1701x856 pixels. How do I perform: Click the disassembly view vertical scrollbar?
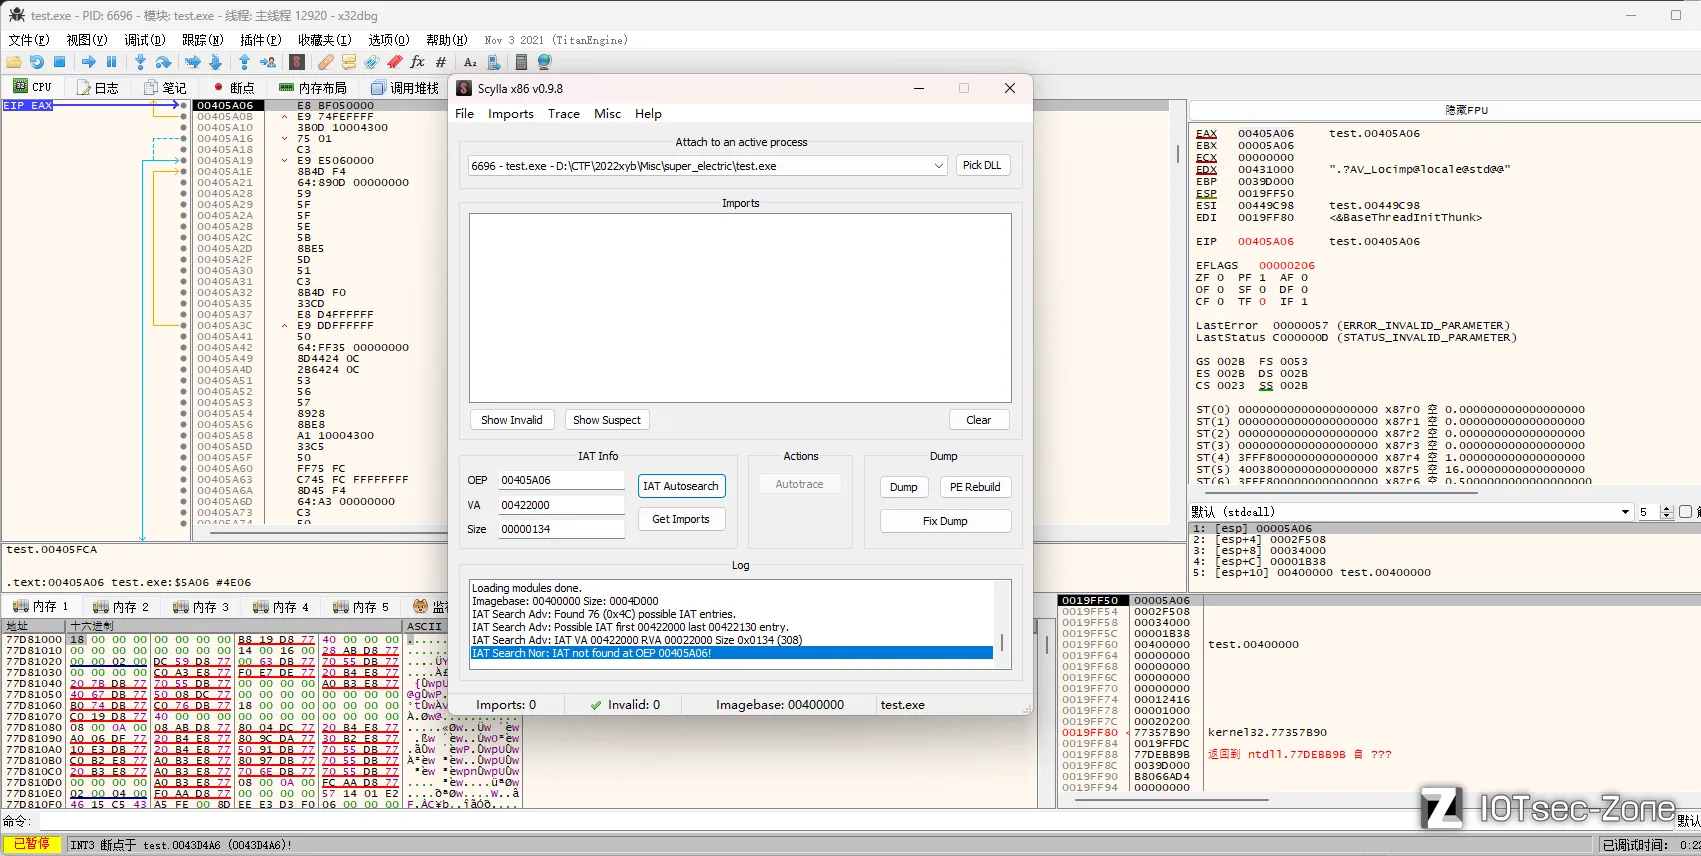pyautogui.click(x=1177, y=310)
